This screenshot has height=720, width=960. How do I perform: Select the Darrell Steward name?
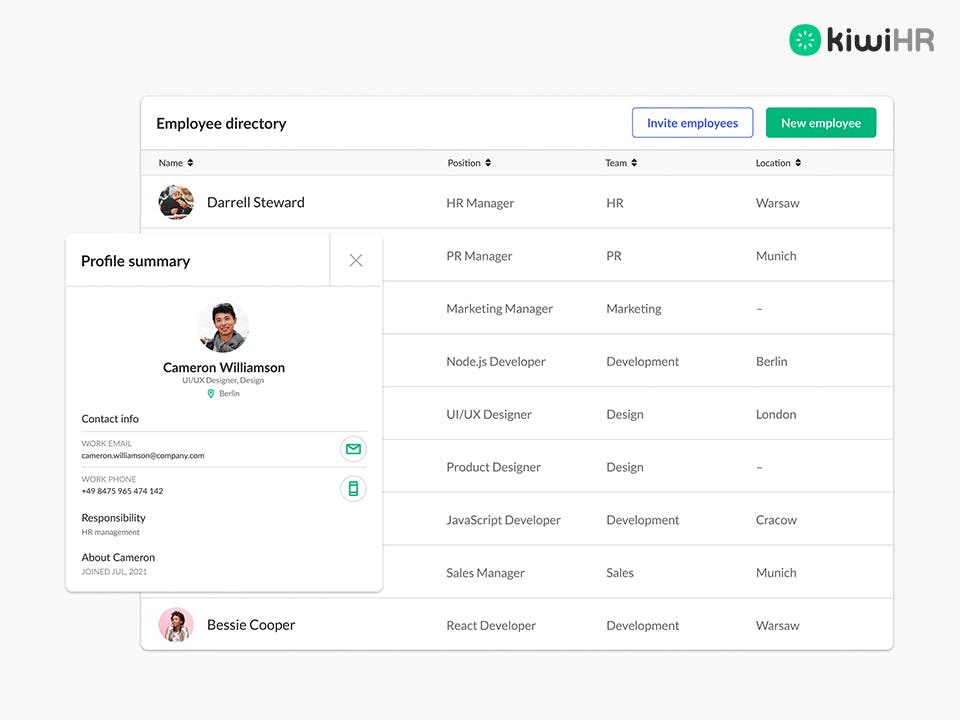click(x=255, y=203)
